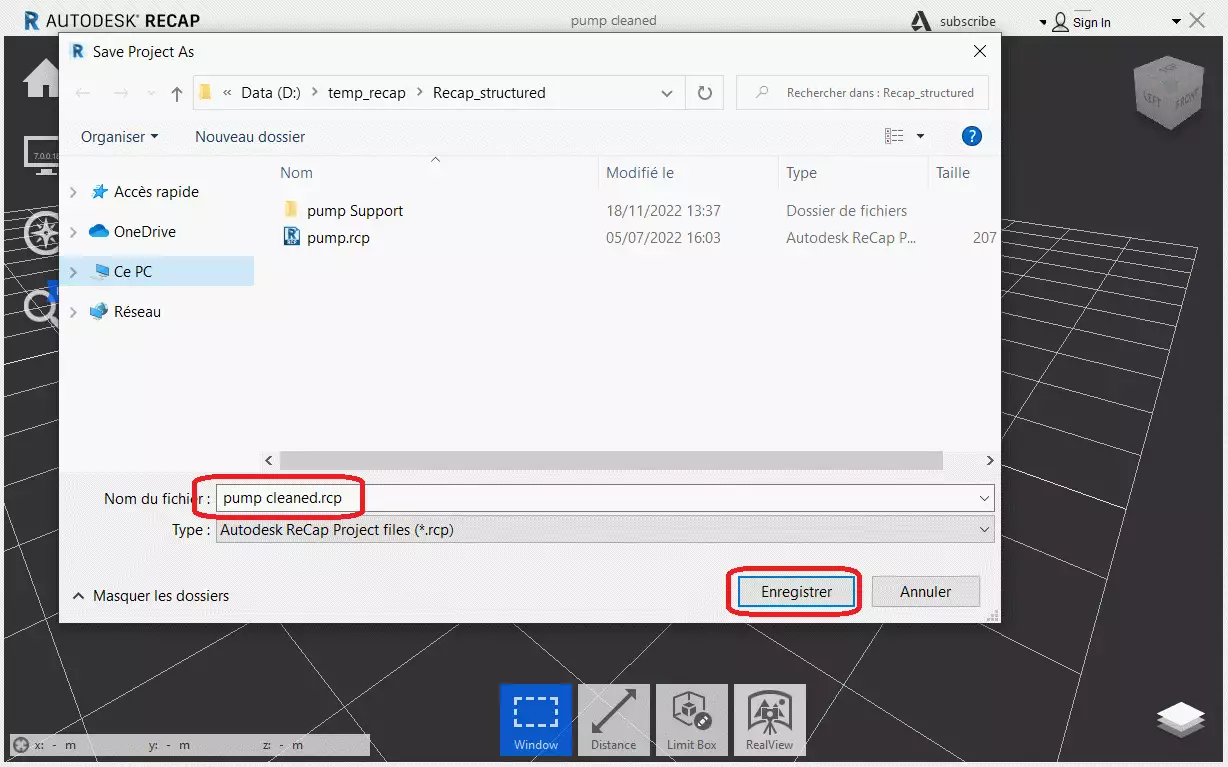Select the pump.rcp file

pyautogui.click(x=338, y=238)
